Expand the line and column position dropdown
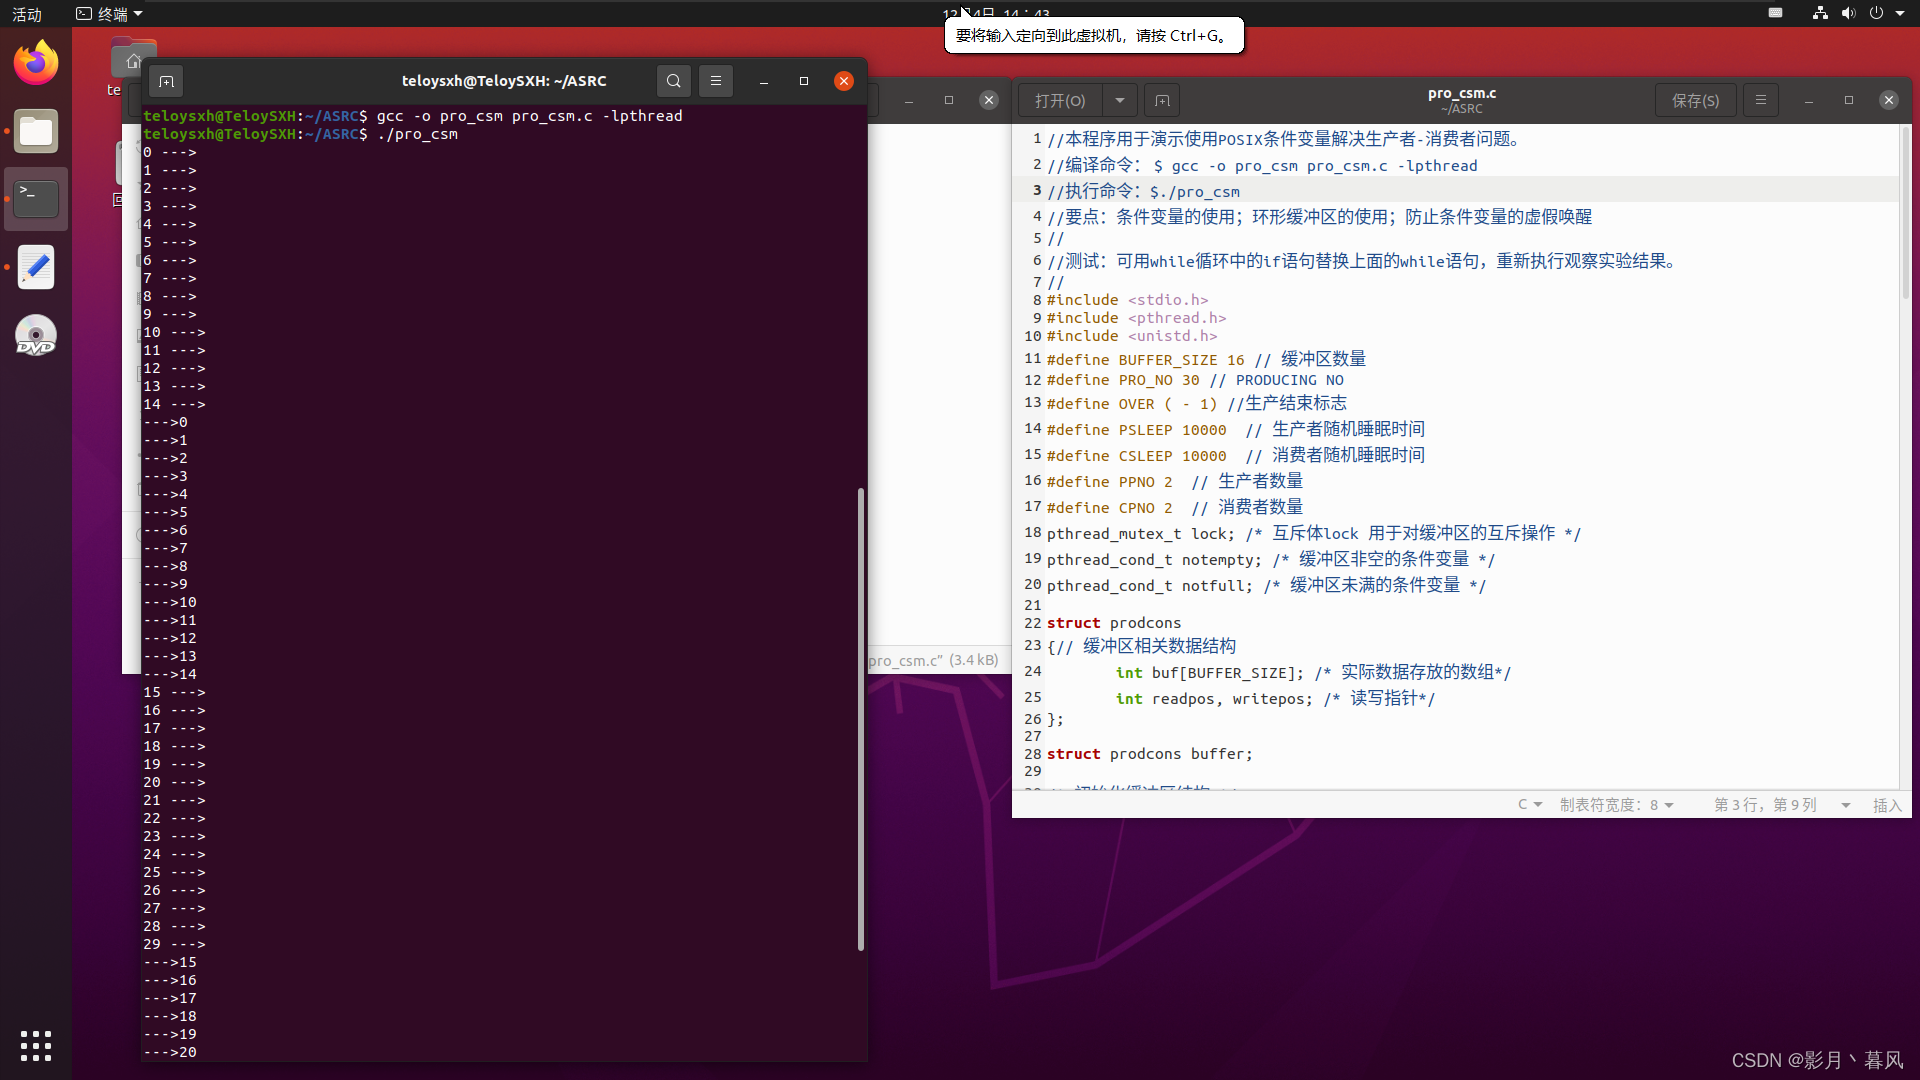Image resolution: width=1920 pixels, height=1080 pixels. pos(1845,805)
